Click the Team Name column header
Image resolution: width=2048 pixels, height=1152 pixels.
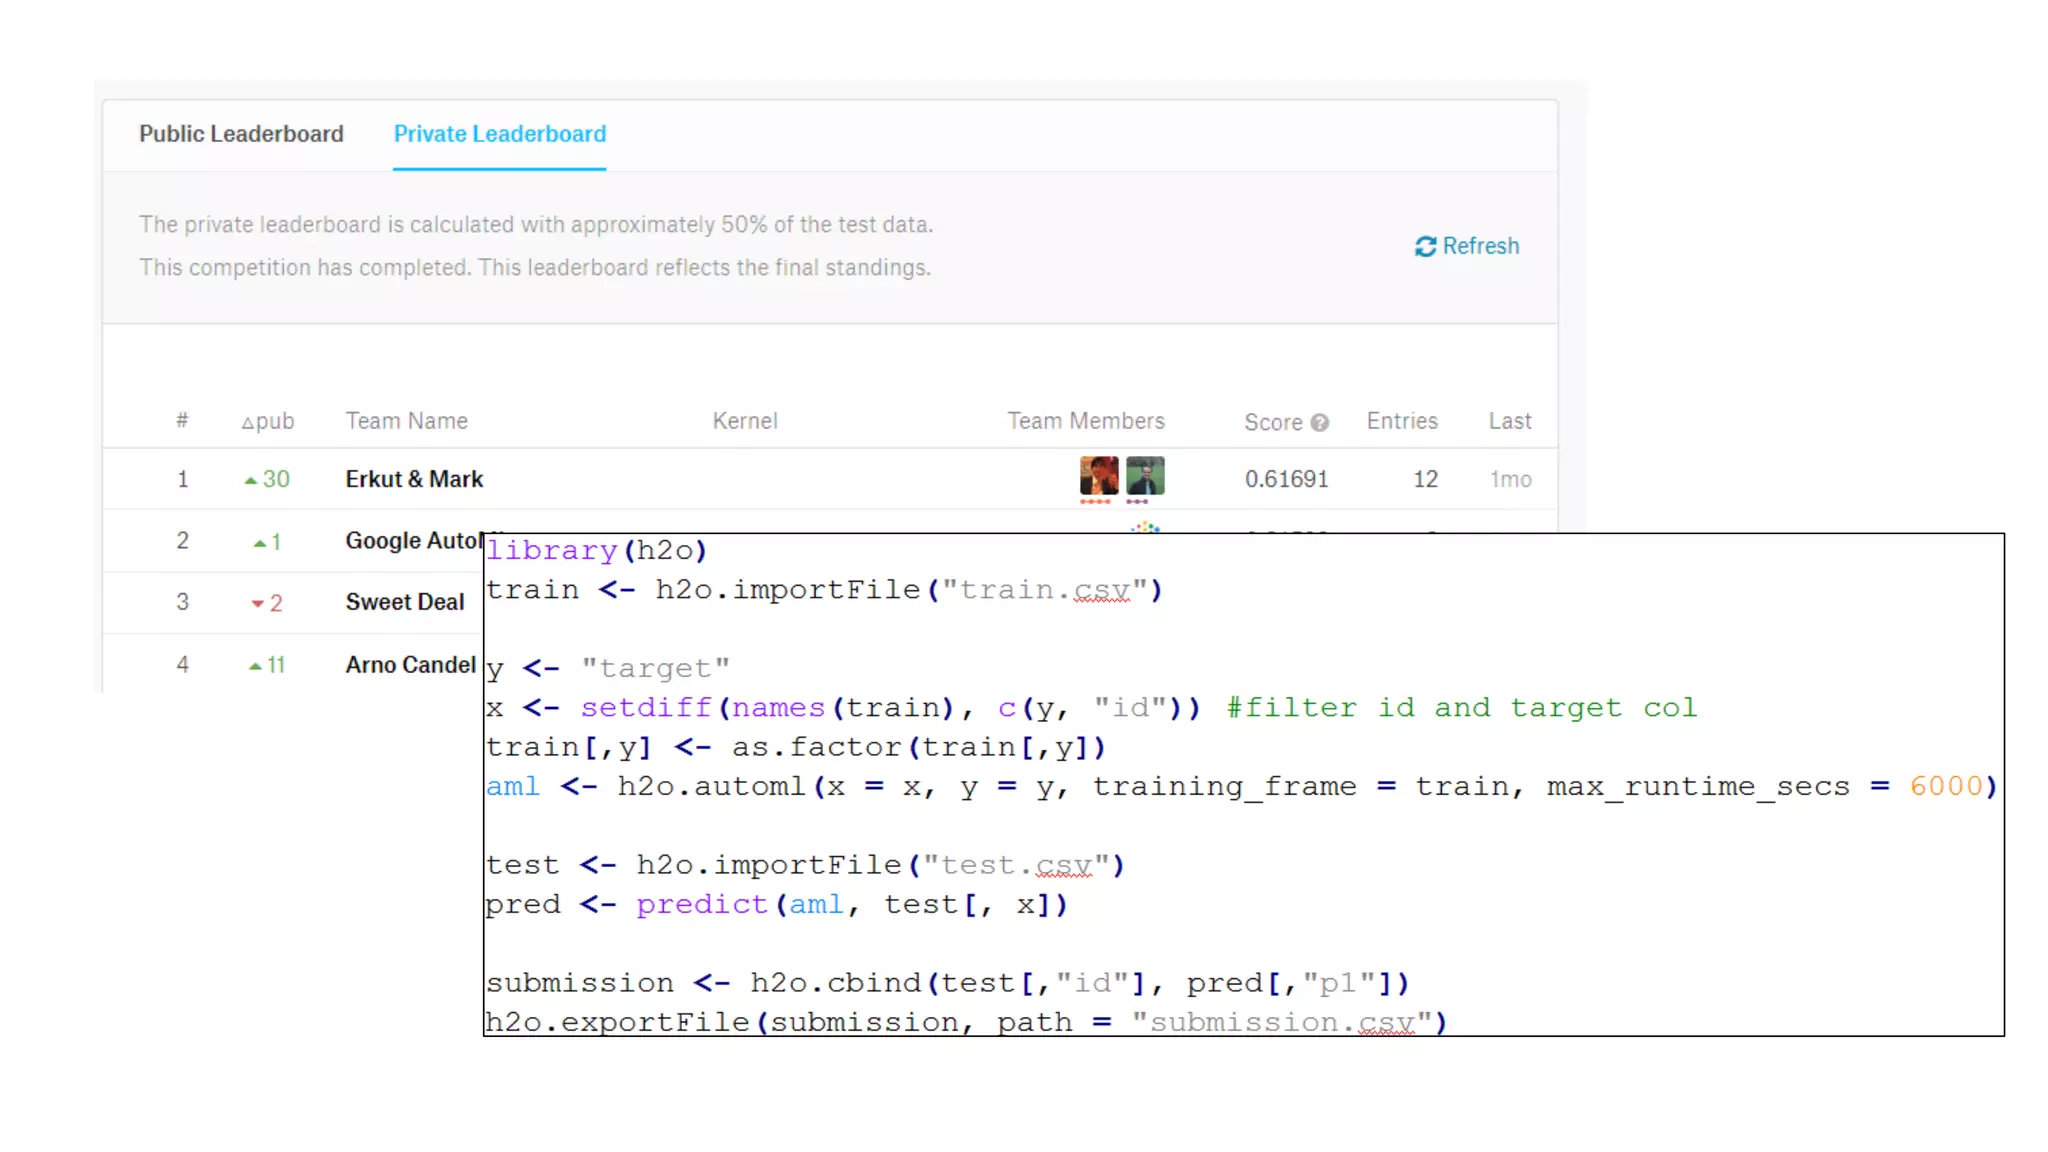406,421
